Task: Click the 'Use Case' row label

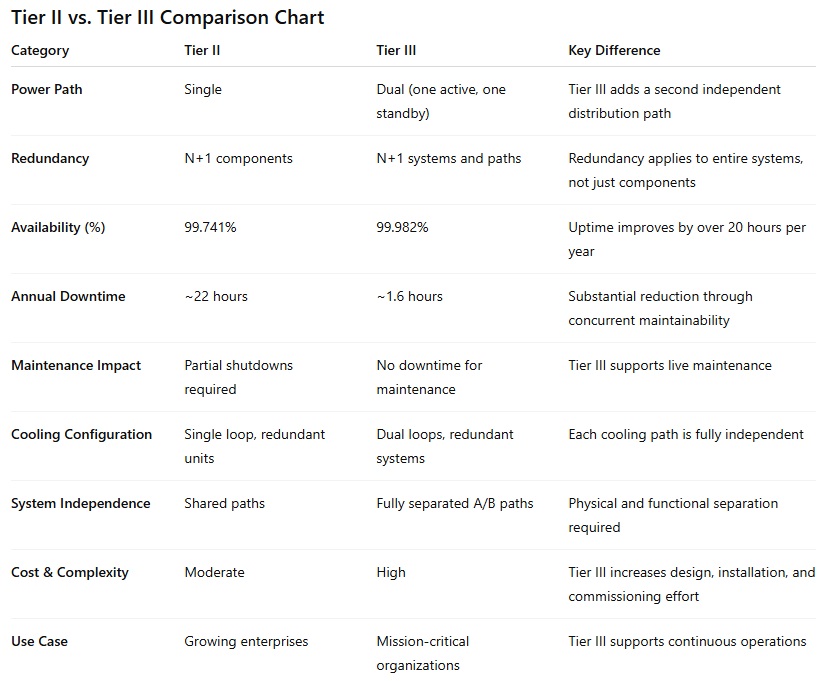Action: [40, 641]
